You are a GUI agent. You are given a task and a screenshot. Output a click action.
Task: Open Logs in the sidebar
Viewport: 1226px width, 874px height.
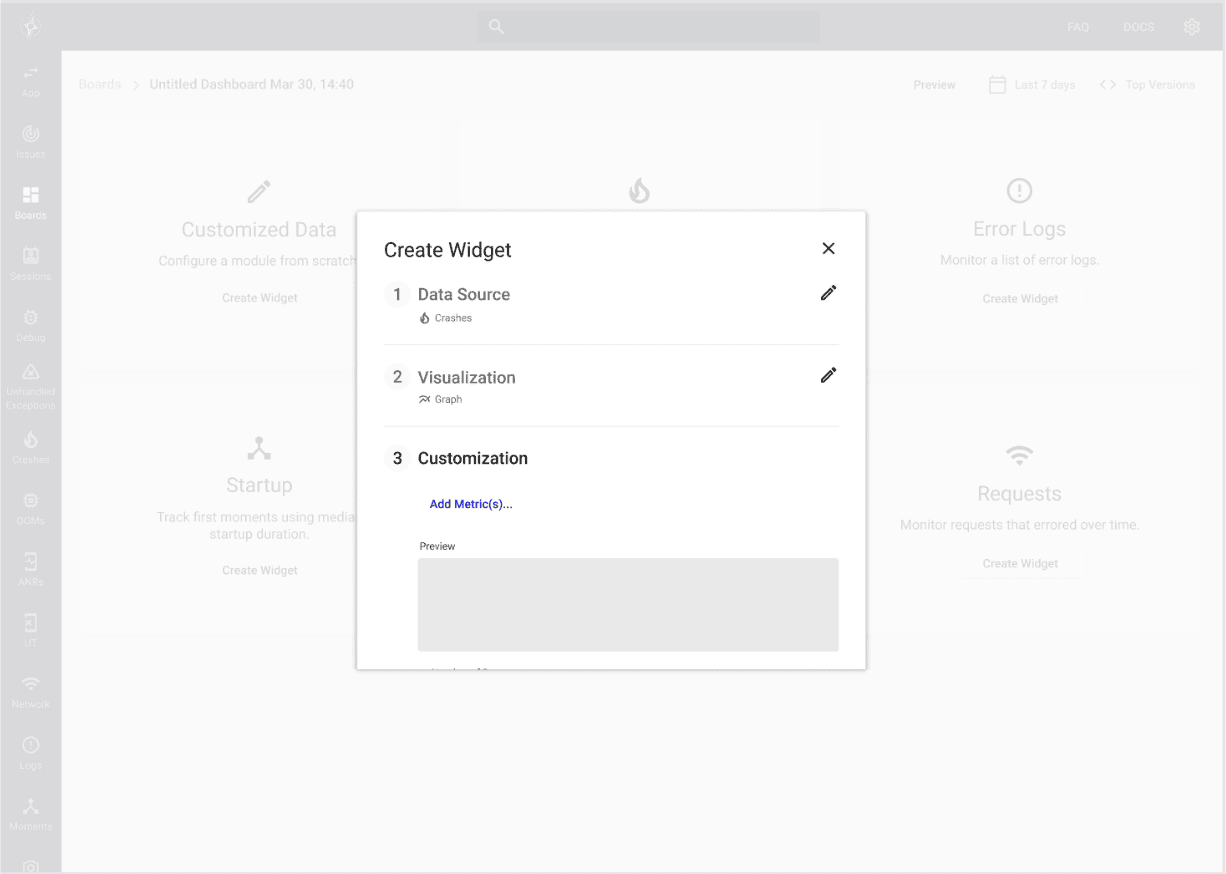31,754
